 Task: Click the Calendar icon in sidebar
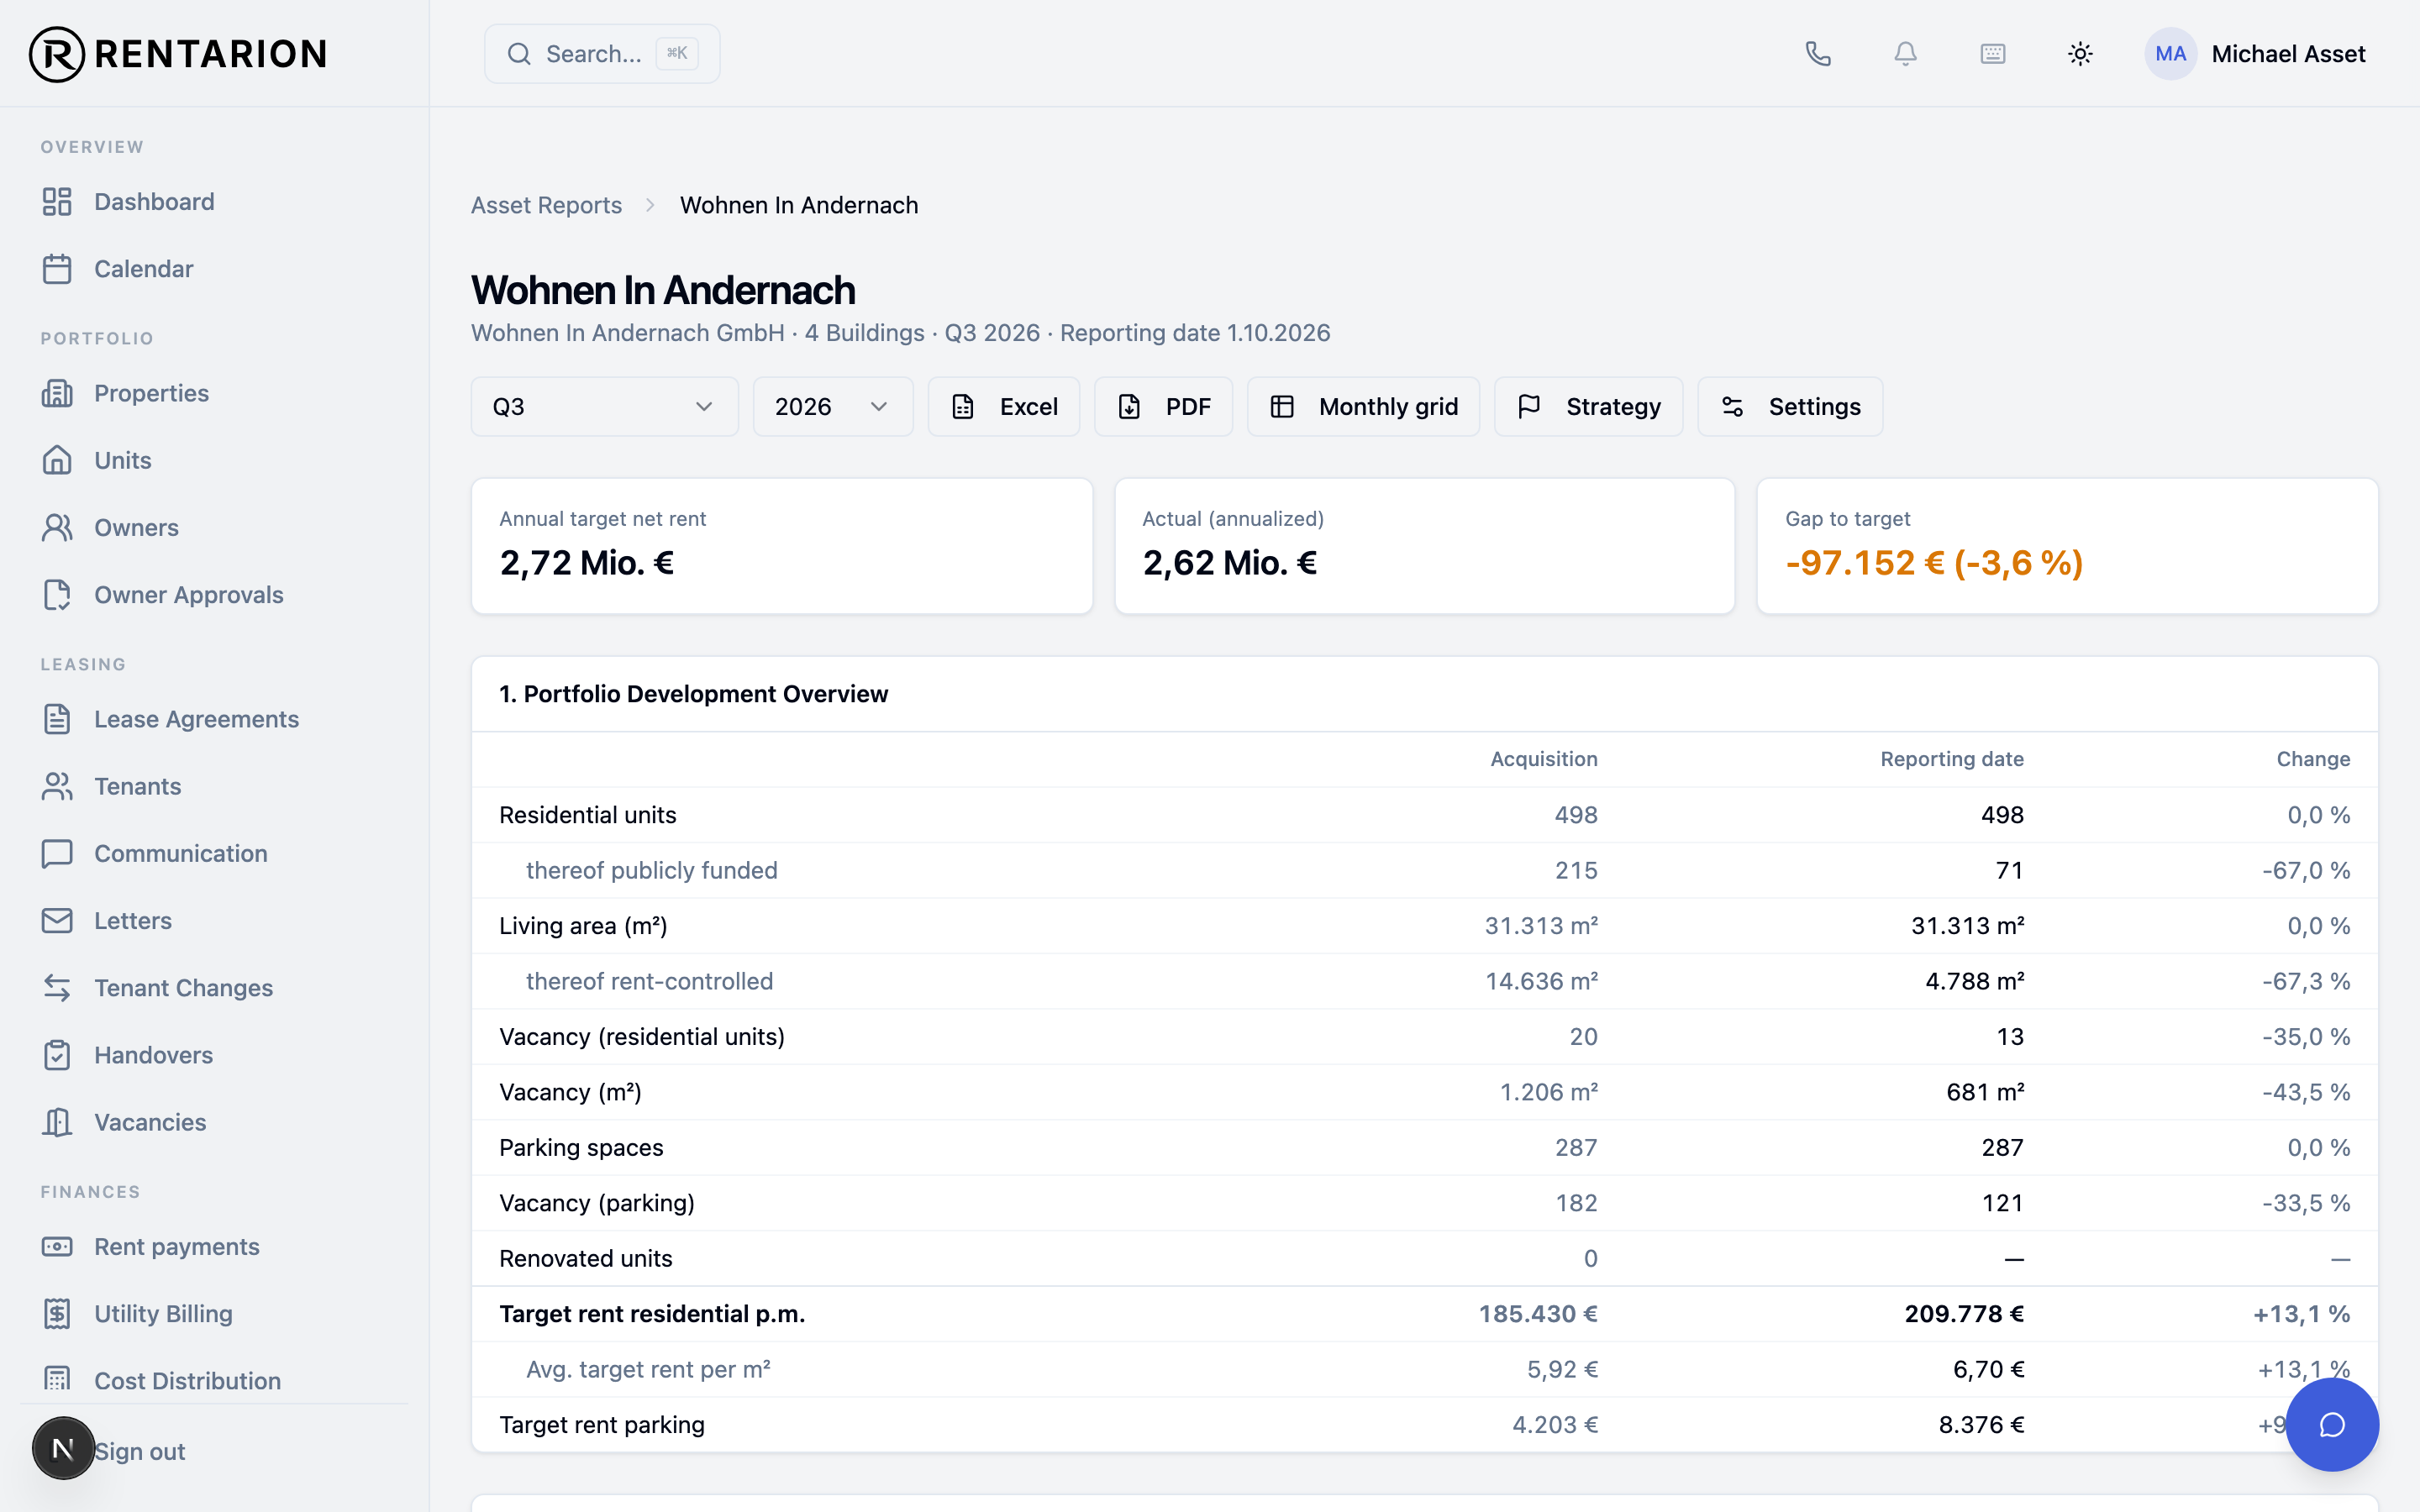(57, 269)
